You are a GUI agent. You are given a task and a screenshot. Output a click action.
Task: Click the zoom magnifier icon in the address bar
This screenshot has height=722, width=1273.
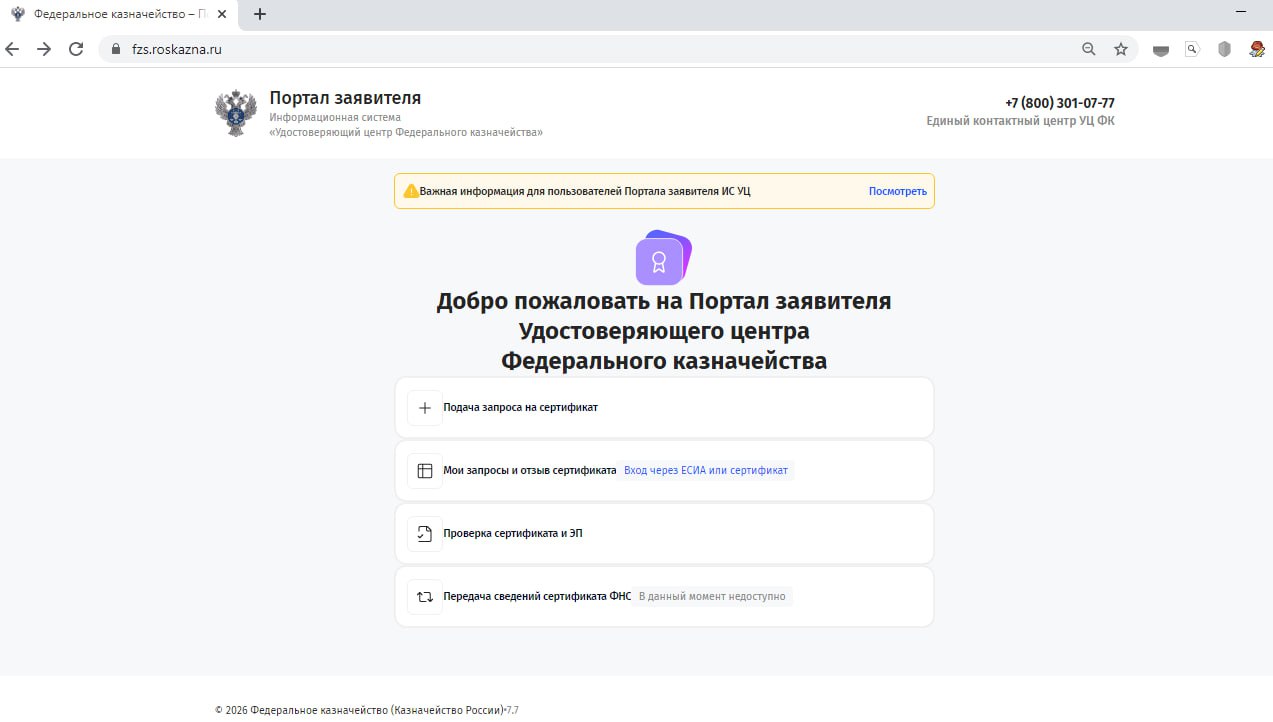pyautogui.click(x=1089, y=49)
